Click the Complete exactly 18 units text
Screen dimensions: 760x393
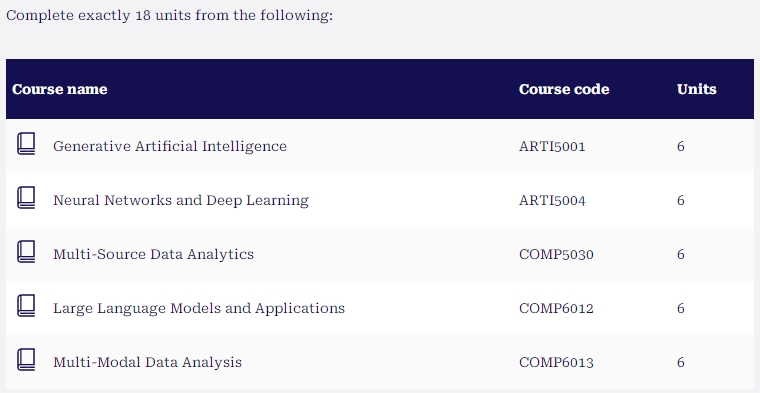[170, 15]
